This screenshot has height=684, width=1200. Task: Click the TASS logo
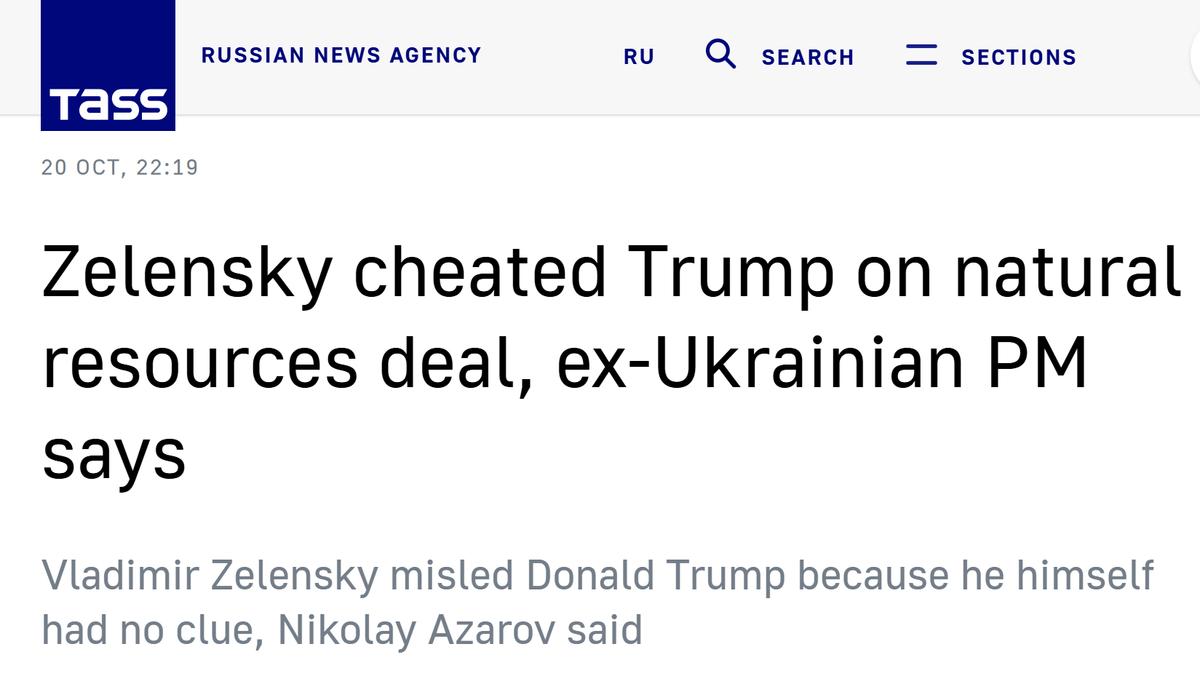point(108,66)
